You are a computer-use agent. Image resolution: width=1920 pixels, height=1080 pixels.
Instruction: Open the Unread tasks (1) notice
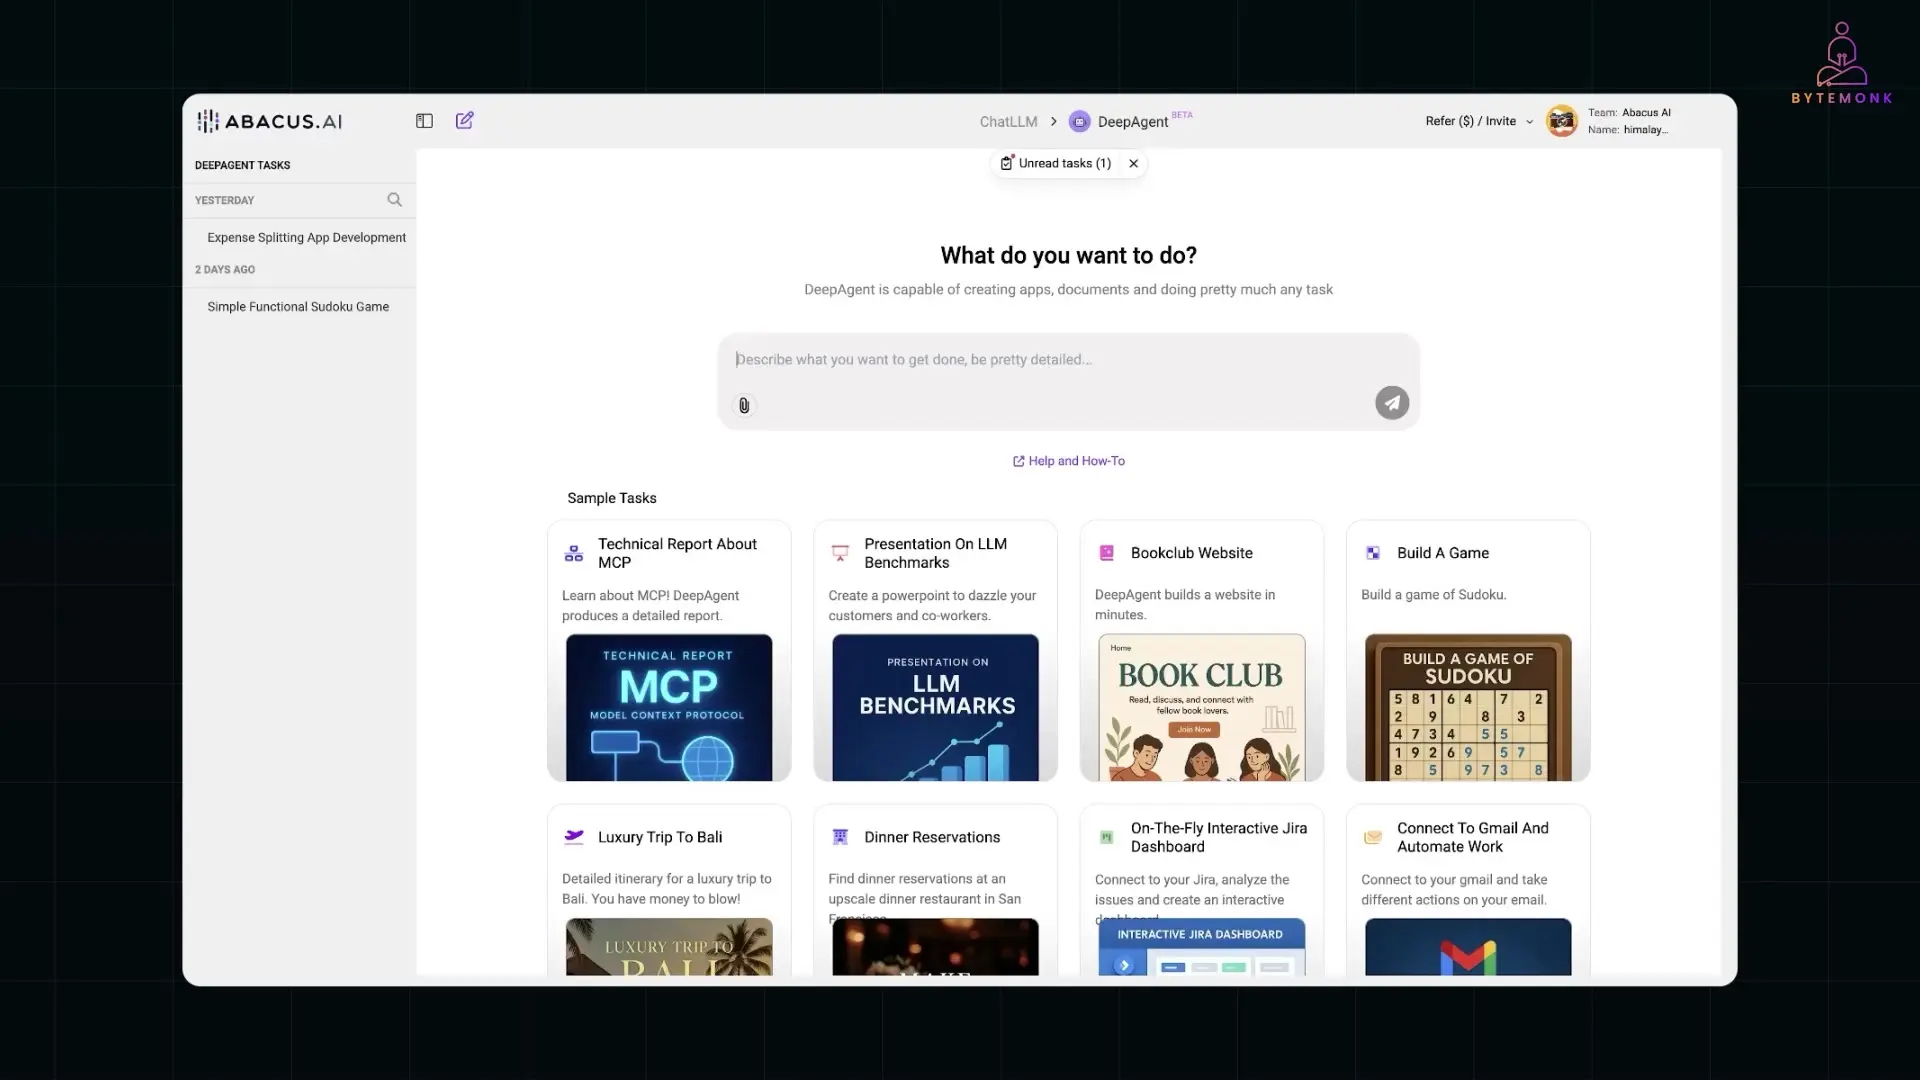pos(1056,163)
